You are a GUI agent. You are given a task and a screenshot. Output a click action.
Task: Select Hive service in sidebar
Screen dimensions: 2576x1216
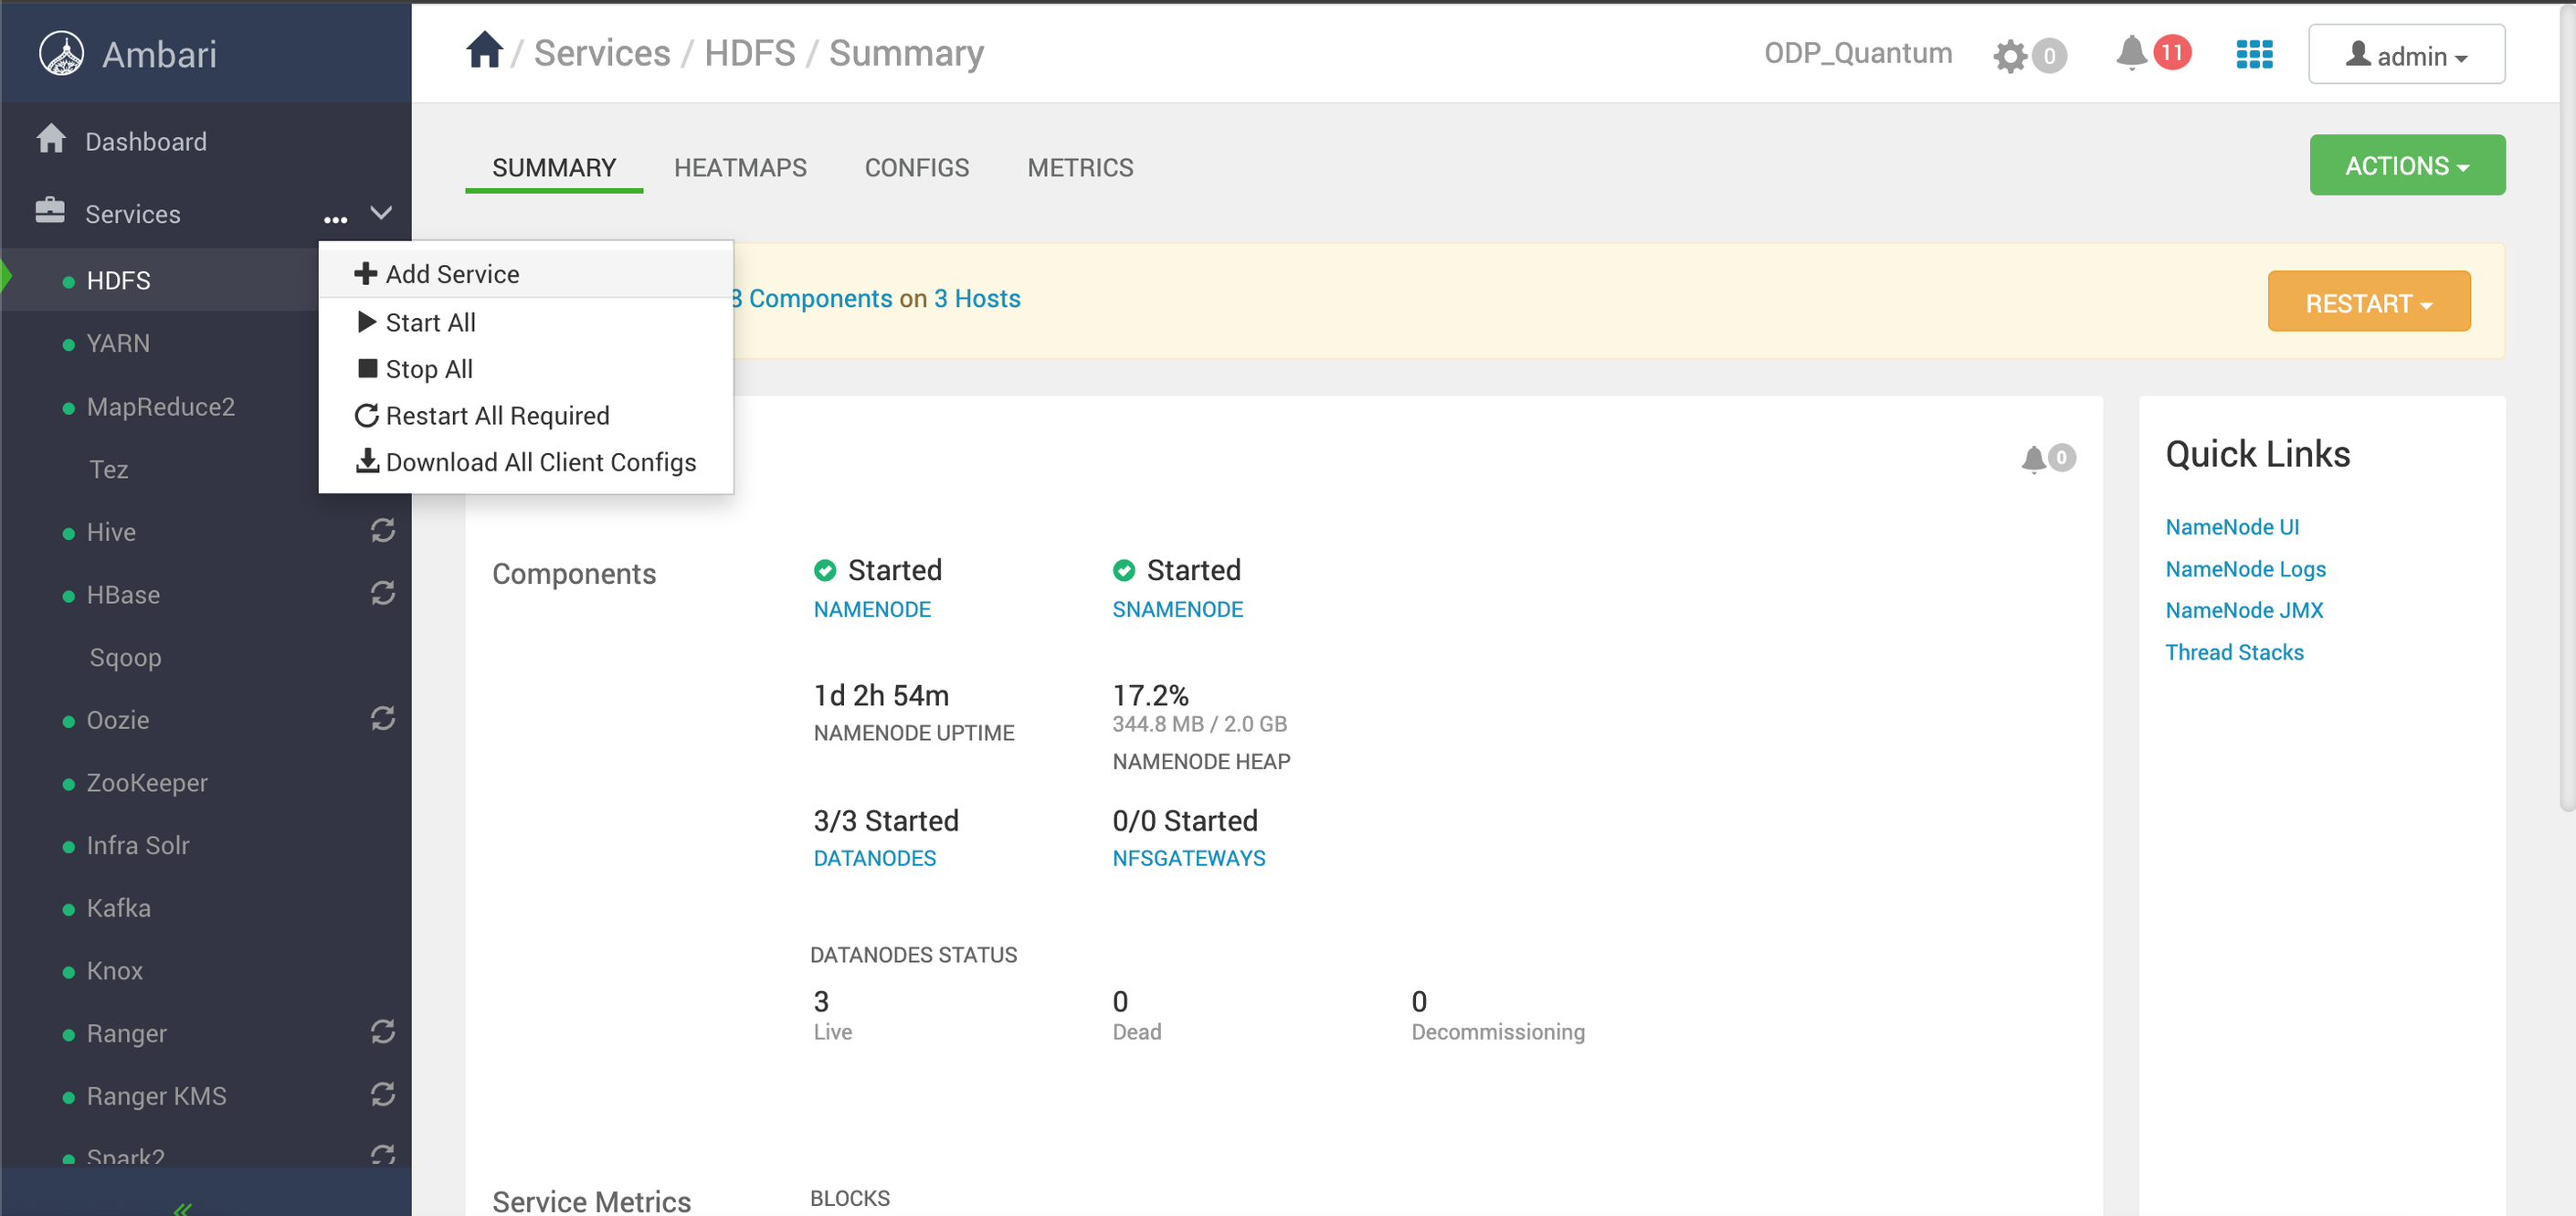click(111, 532)
